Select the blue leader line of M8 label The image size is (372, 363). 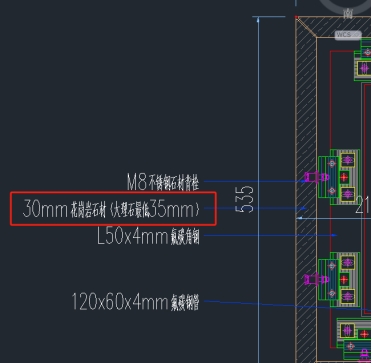pos(254,181)
